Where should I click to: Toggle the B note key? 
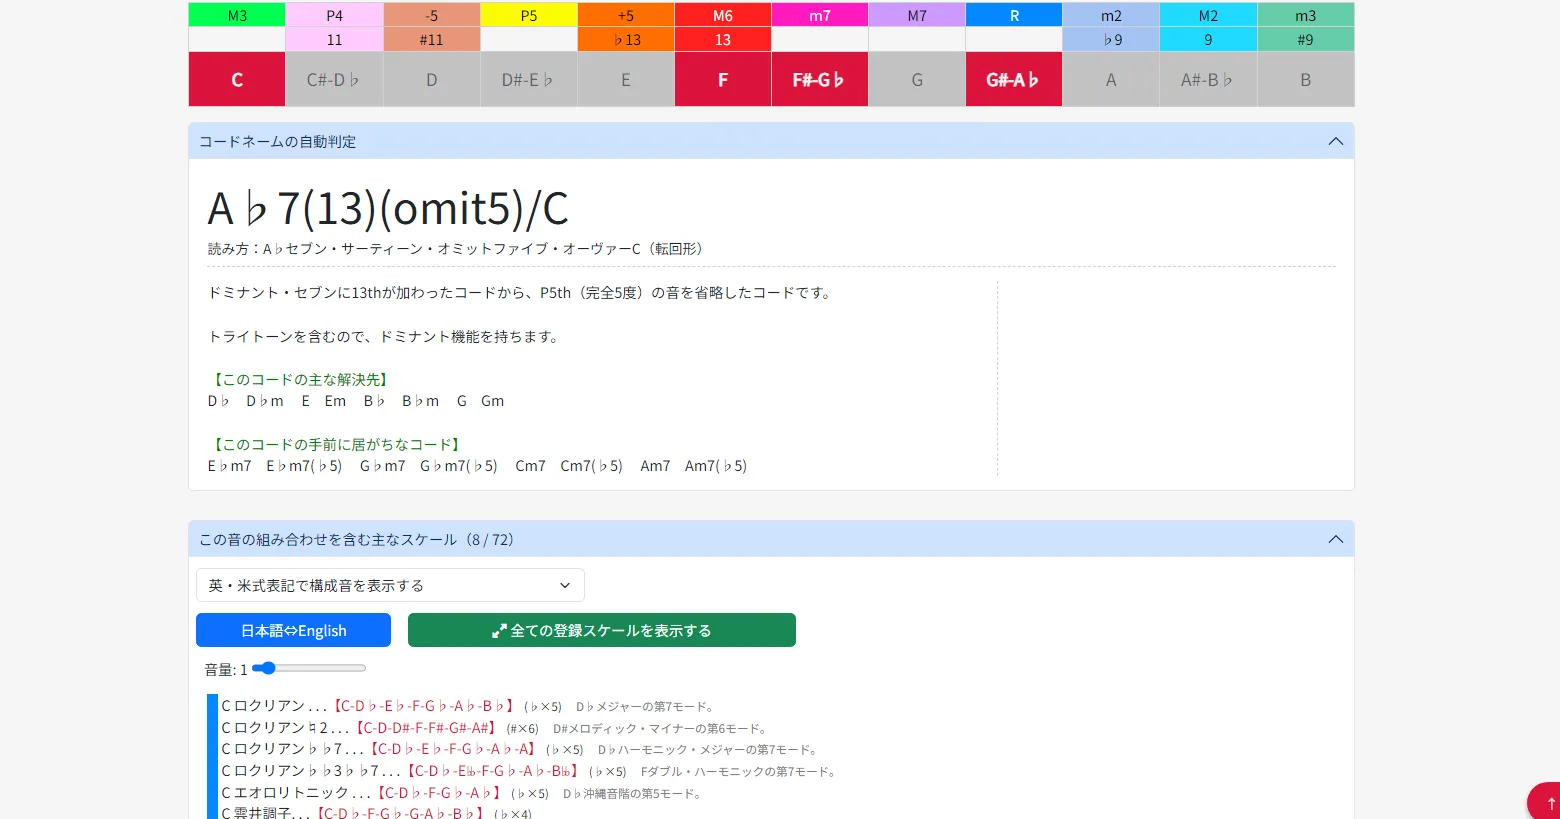[x=1306, y=79]
